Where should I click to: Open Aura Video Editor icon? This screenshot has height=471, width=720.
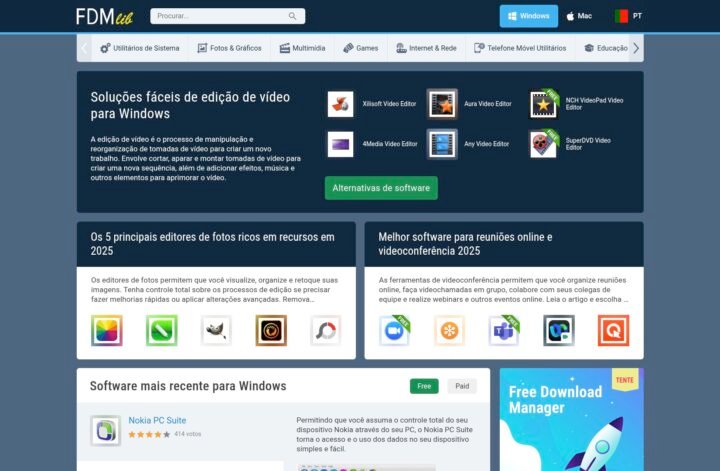pos(442,104)
